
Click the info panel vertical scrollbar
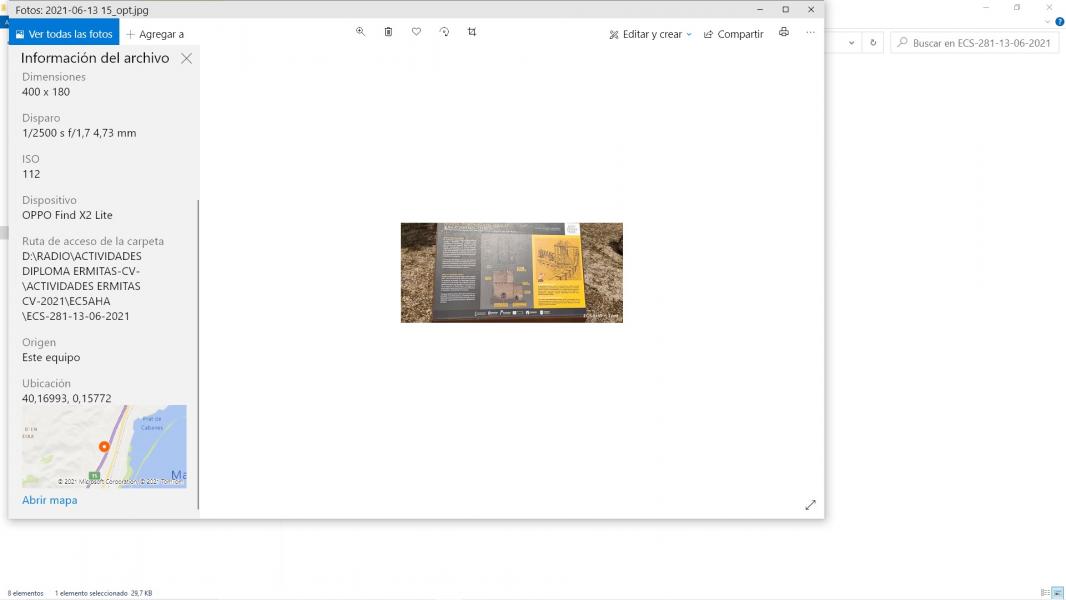point(198,353)
